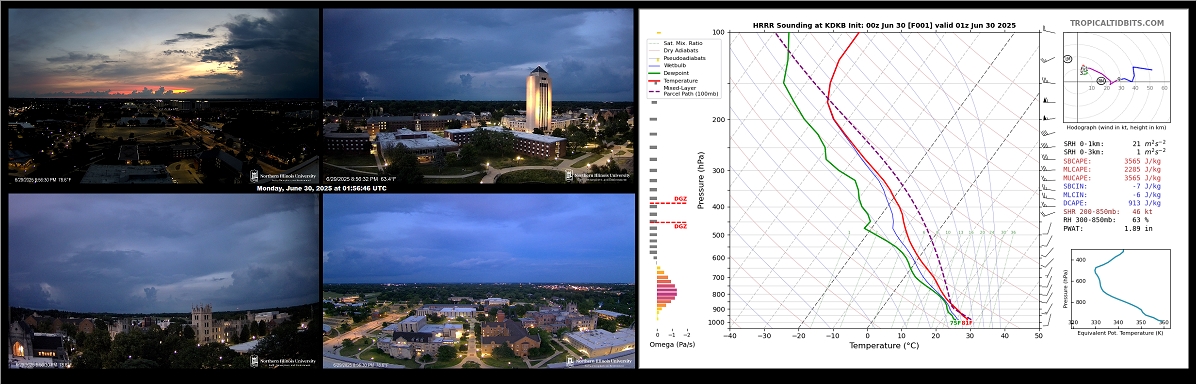The height and width of the screenshot is (385, 1197).
Task: Open the sunset webcam view thumbnail
Action: click(163, 96)
